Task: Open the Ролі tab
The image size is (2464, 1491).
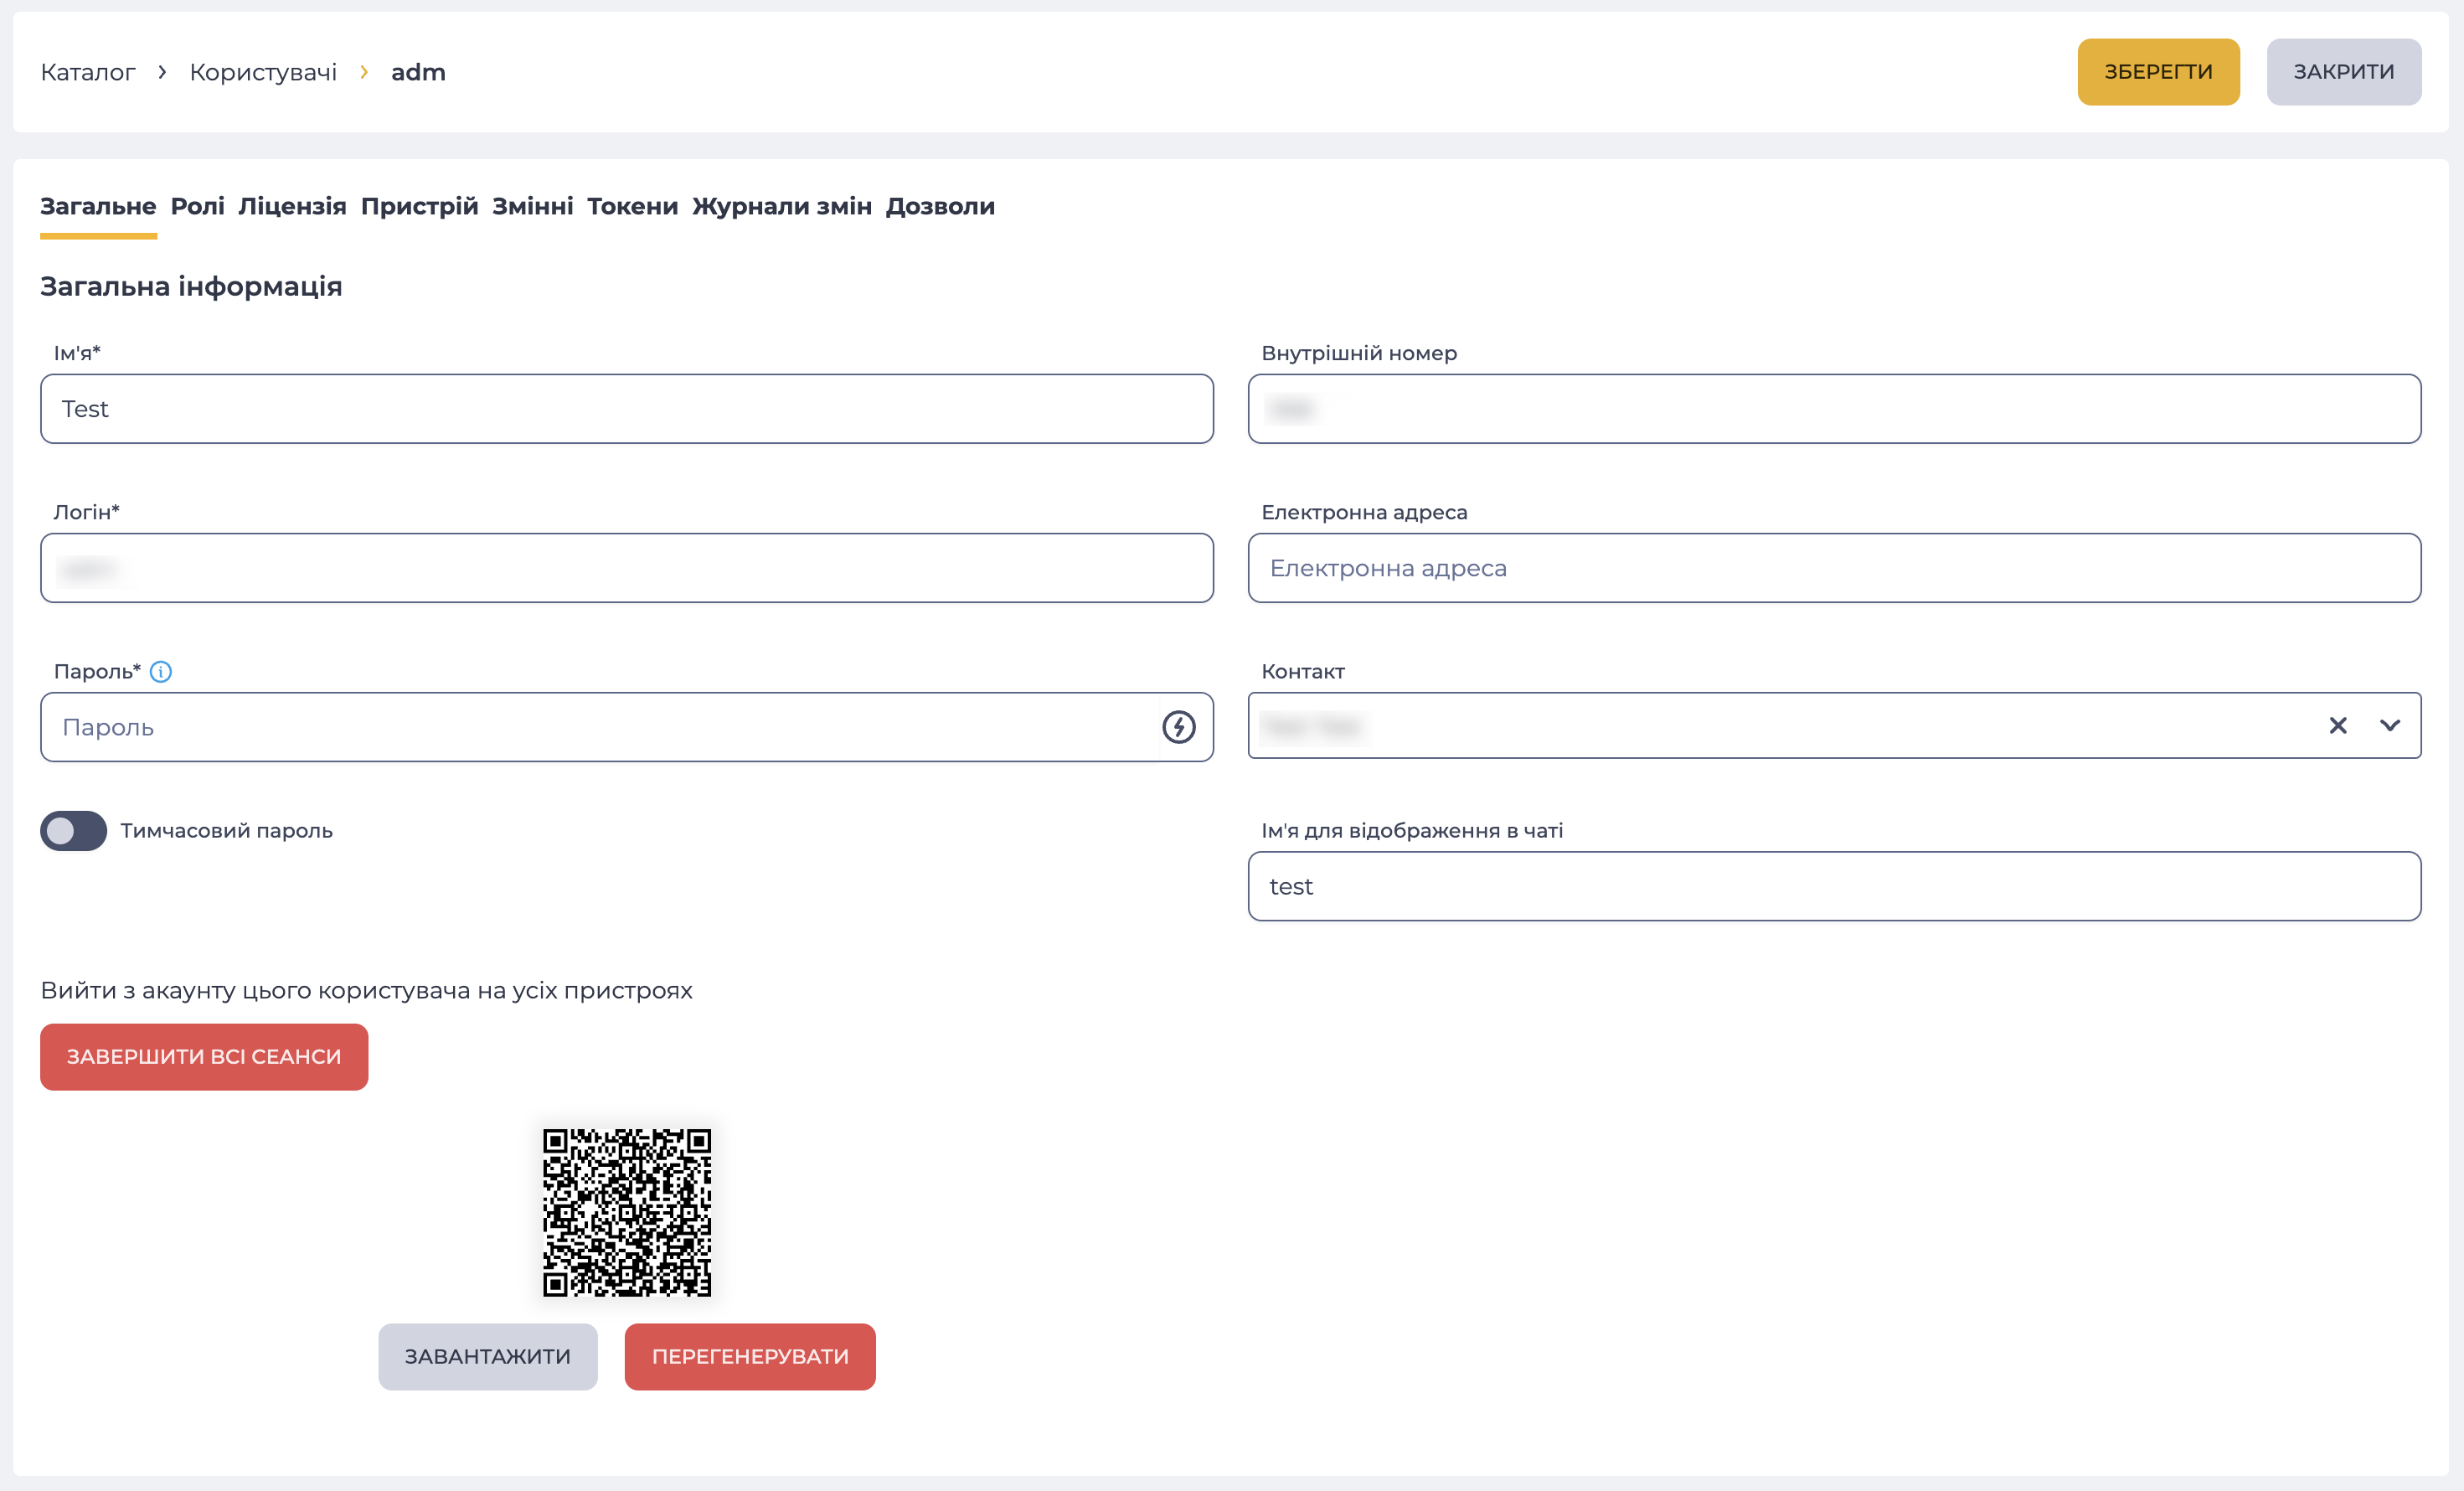Action: coord(197,206)
